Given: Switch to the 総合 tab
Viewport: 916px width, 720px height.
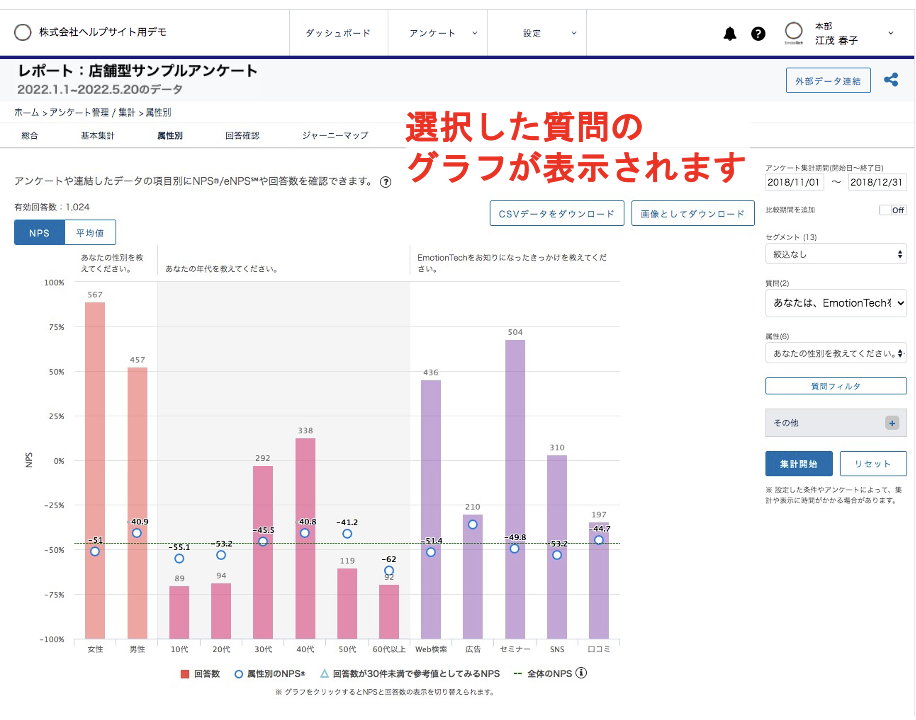Looking at the screenshot, I should [30, 136].
